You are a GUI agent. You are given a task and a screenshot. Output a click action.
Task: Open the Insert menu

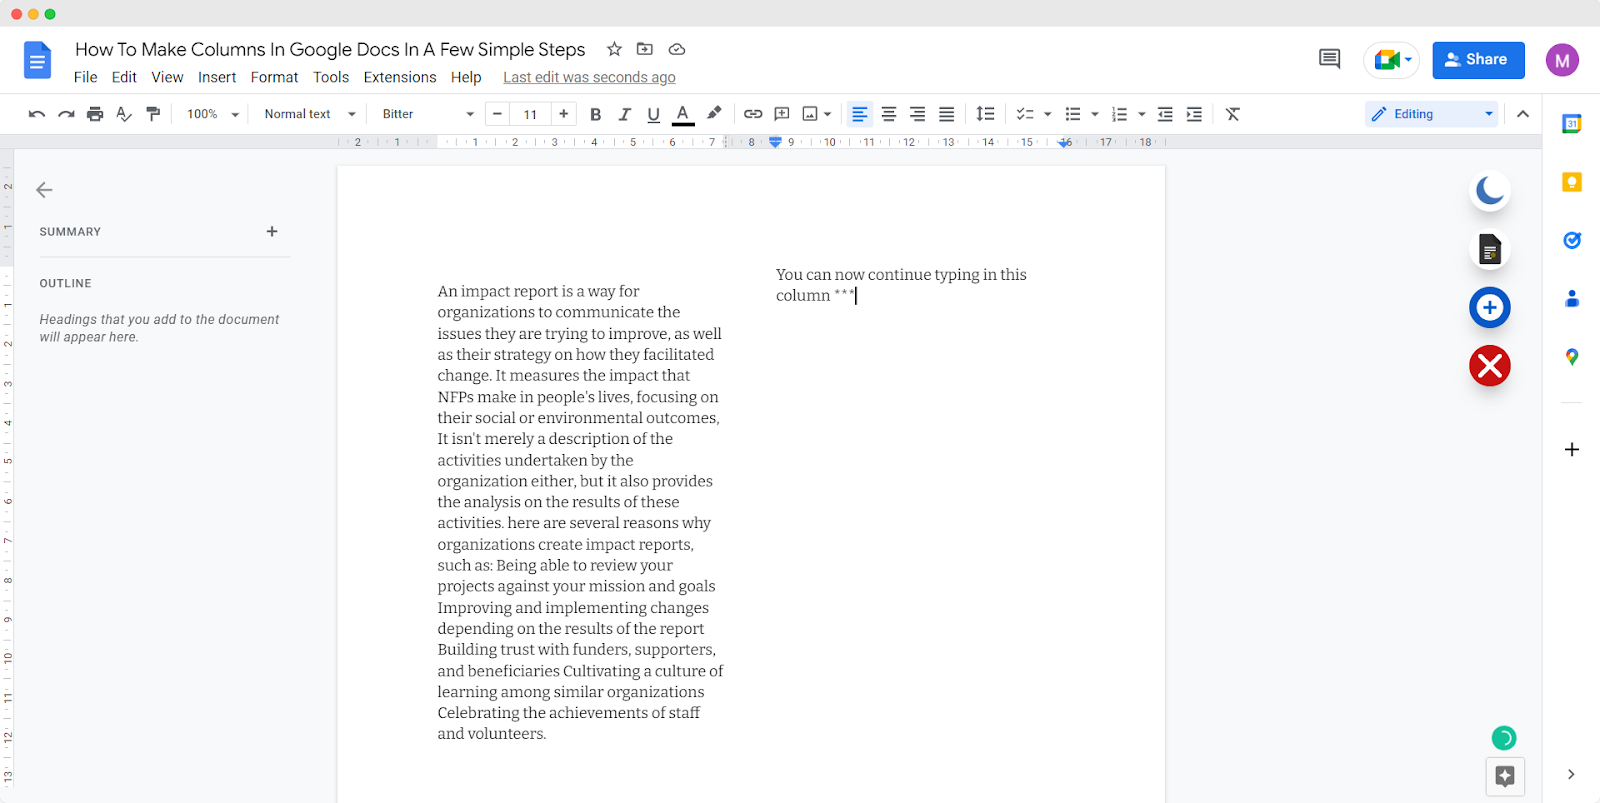[x=217, y=77]
